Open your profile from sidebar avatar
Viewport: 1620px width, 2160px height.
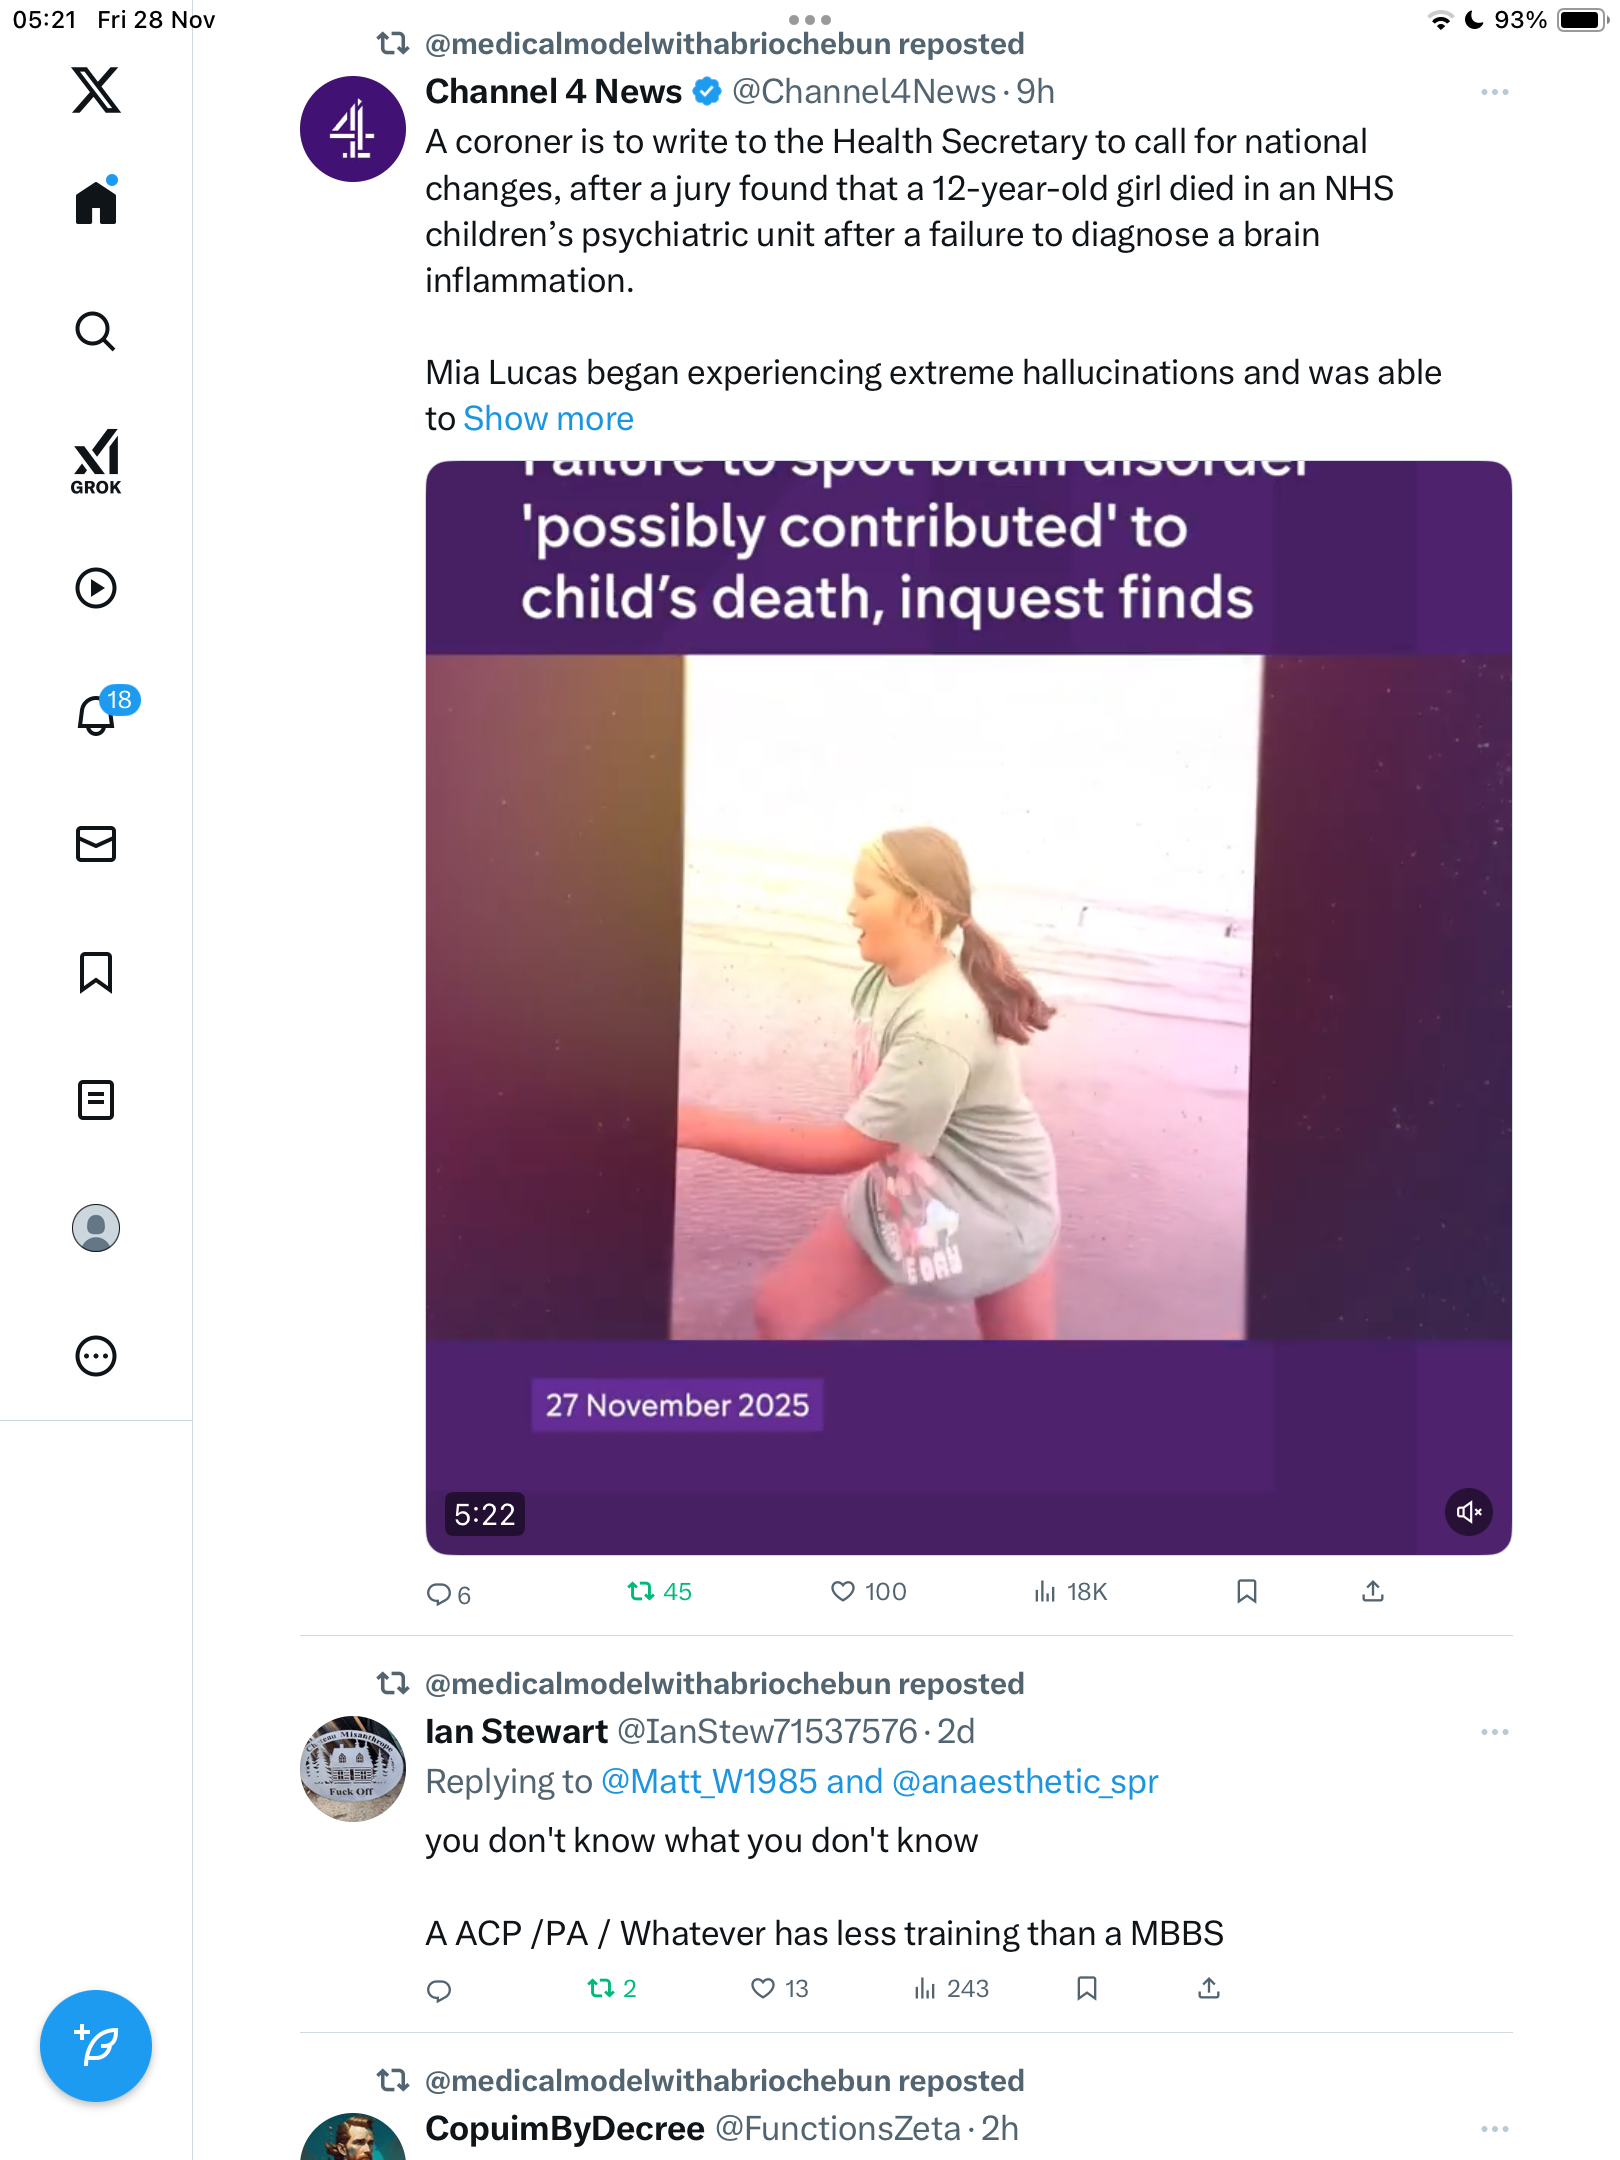[x=96, y=1228]
